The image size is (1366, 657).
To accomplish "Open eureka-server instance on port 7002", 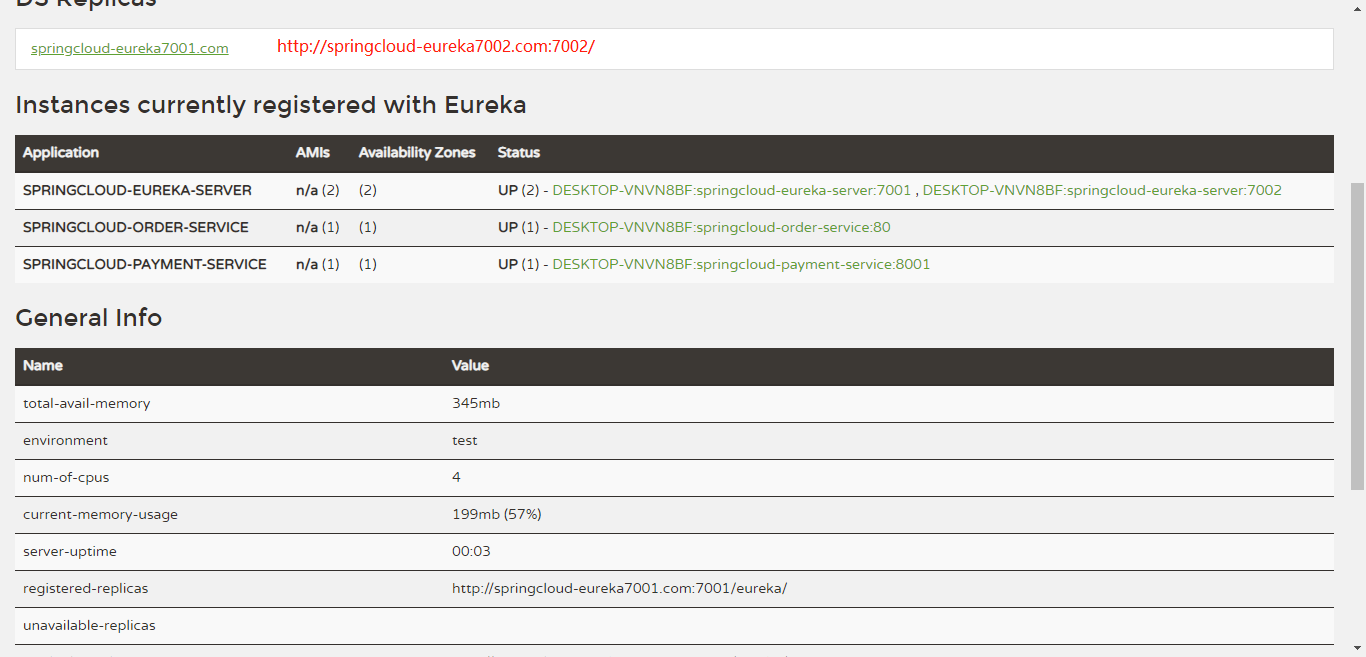I will click(1102, 189).
